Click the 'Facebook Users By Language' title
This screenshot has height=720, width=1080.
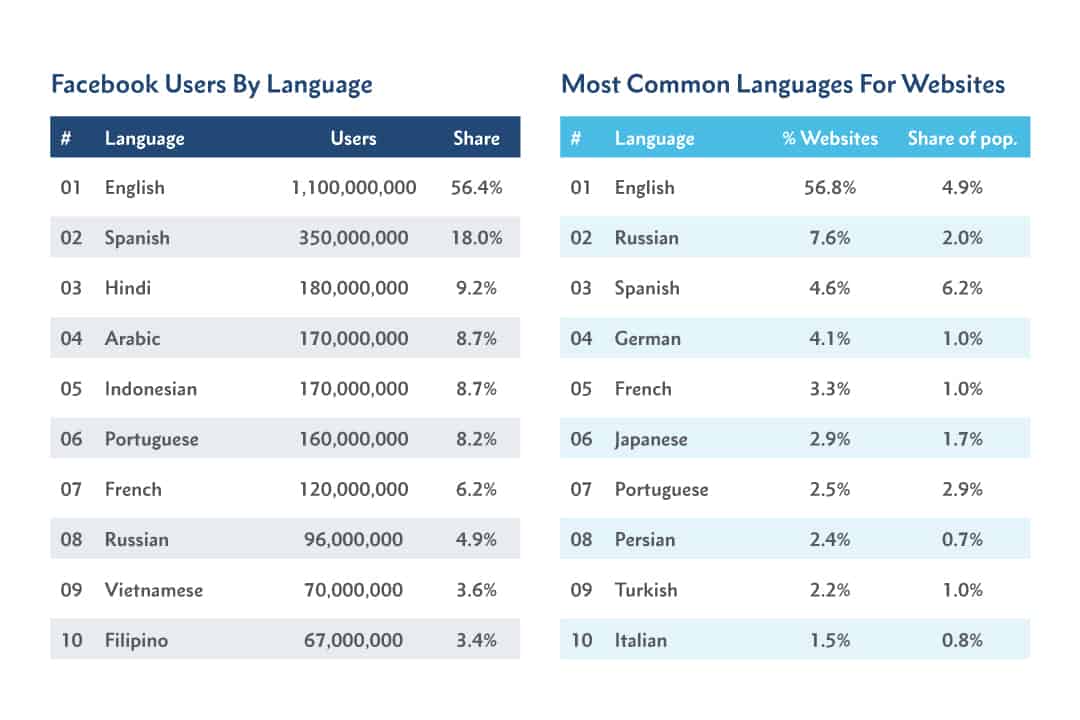tap(212, 84)
